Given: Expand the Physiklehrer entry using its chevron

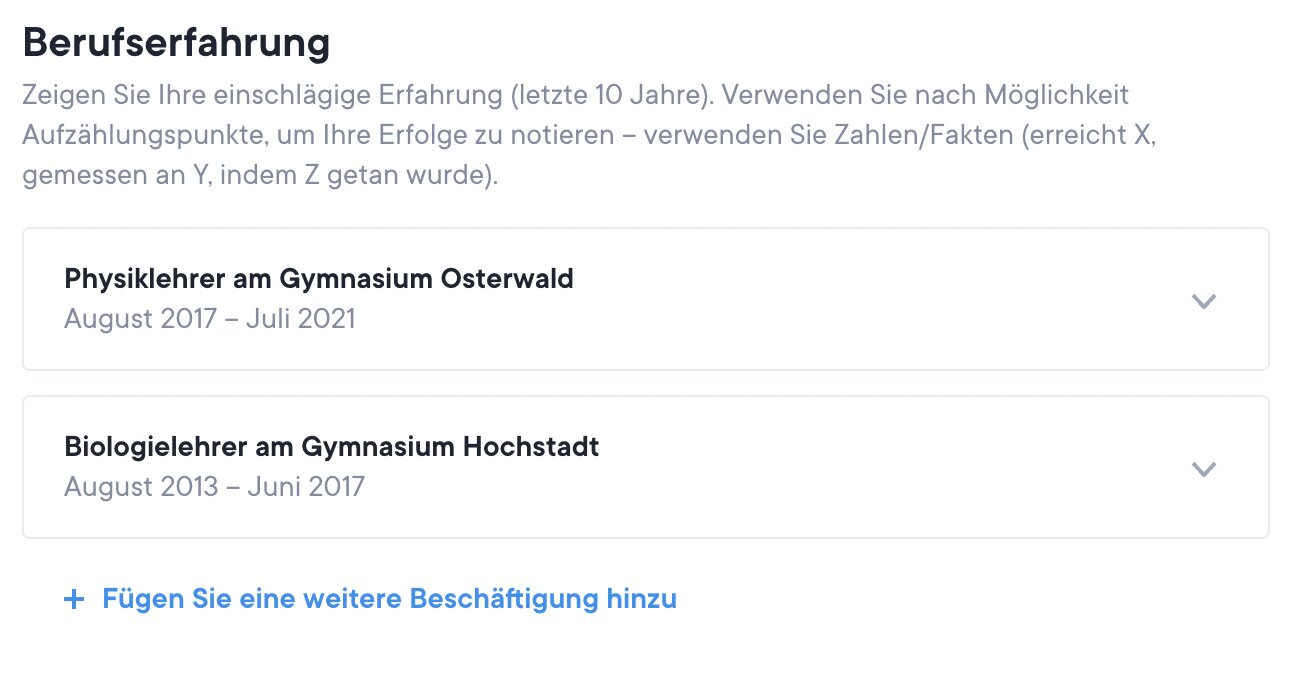Looking at the screenshot, I should [x=1204, y=300].
